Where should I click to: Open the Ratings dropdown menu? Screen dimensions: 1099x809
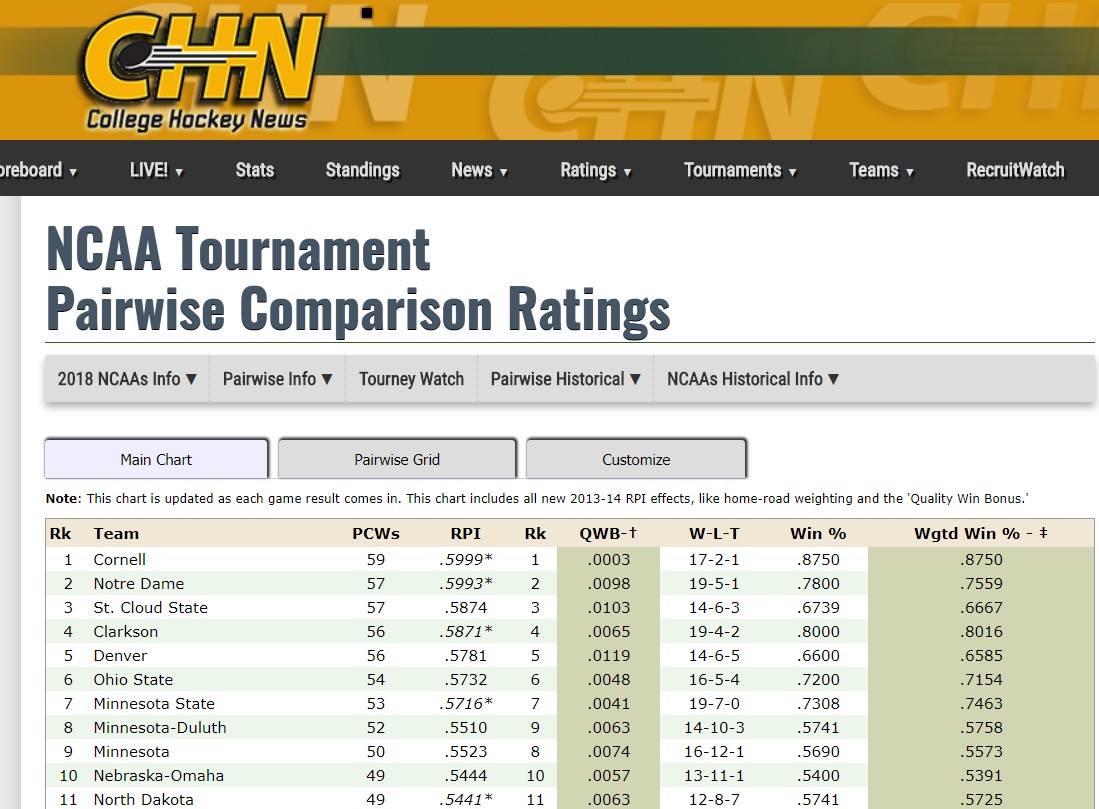tap(596, 170)
